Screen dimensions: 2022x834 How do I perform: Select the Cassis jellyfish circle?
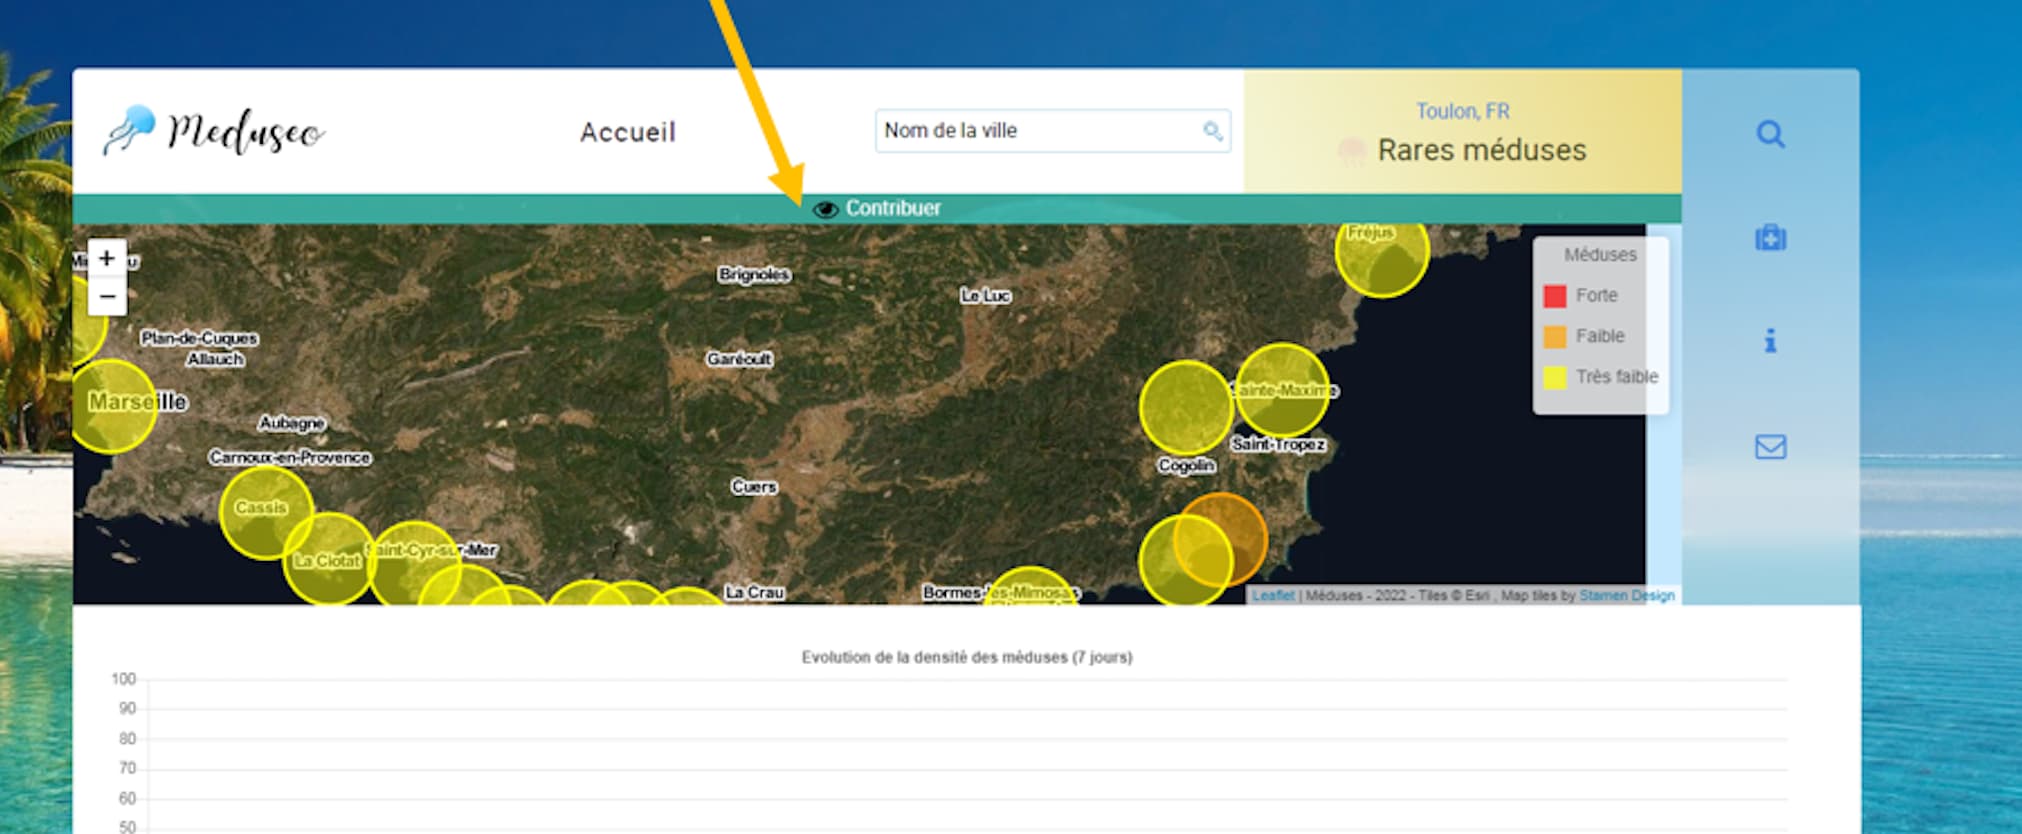click(266, 512)
